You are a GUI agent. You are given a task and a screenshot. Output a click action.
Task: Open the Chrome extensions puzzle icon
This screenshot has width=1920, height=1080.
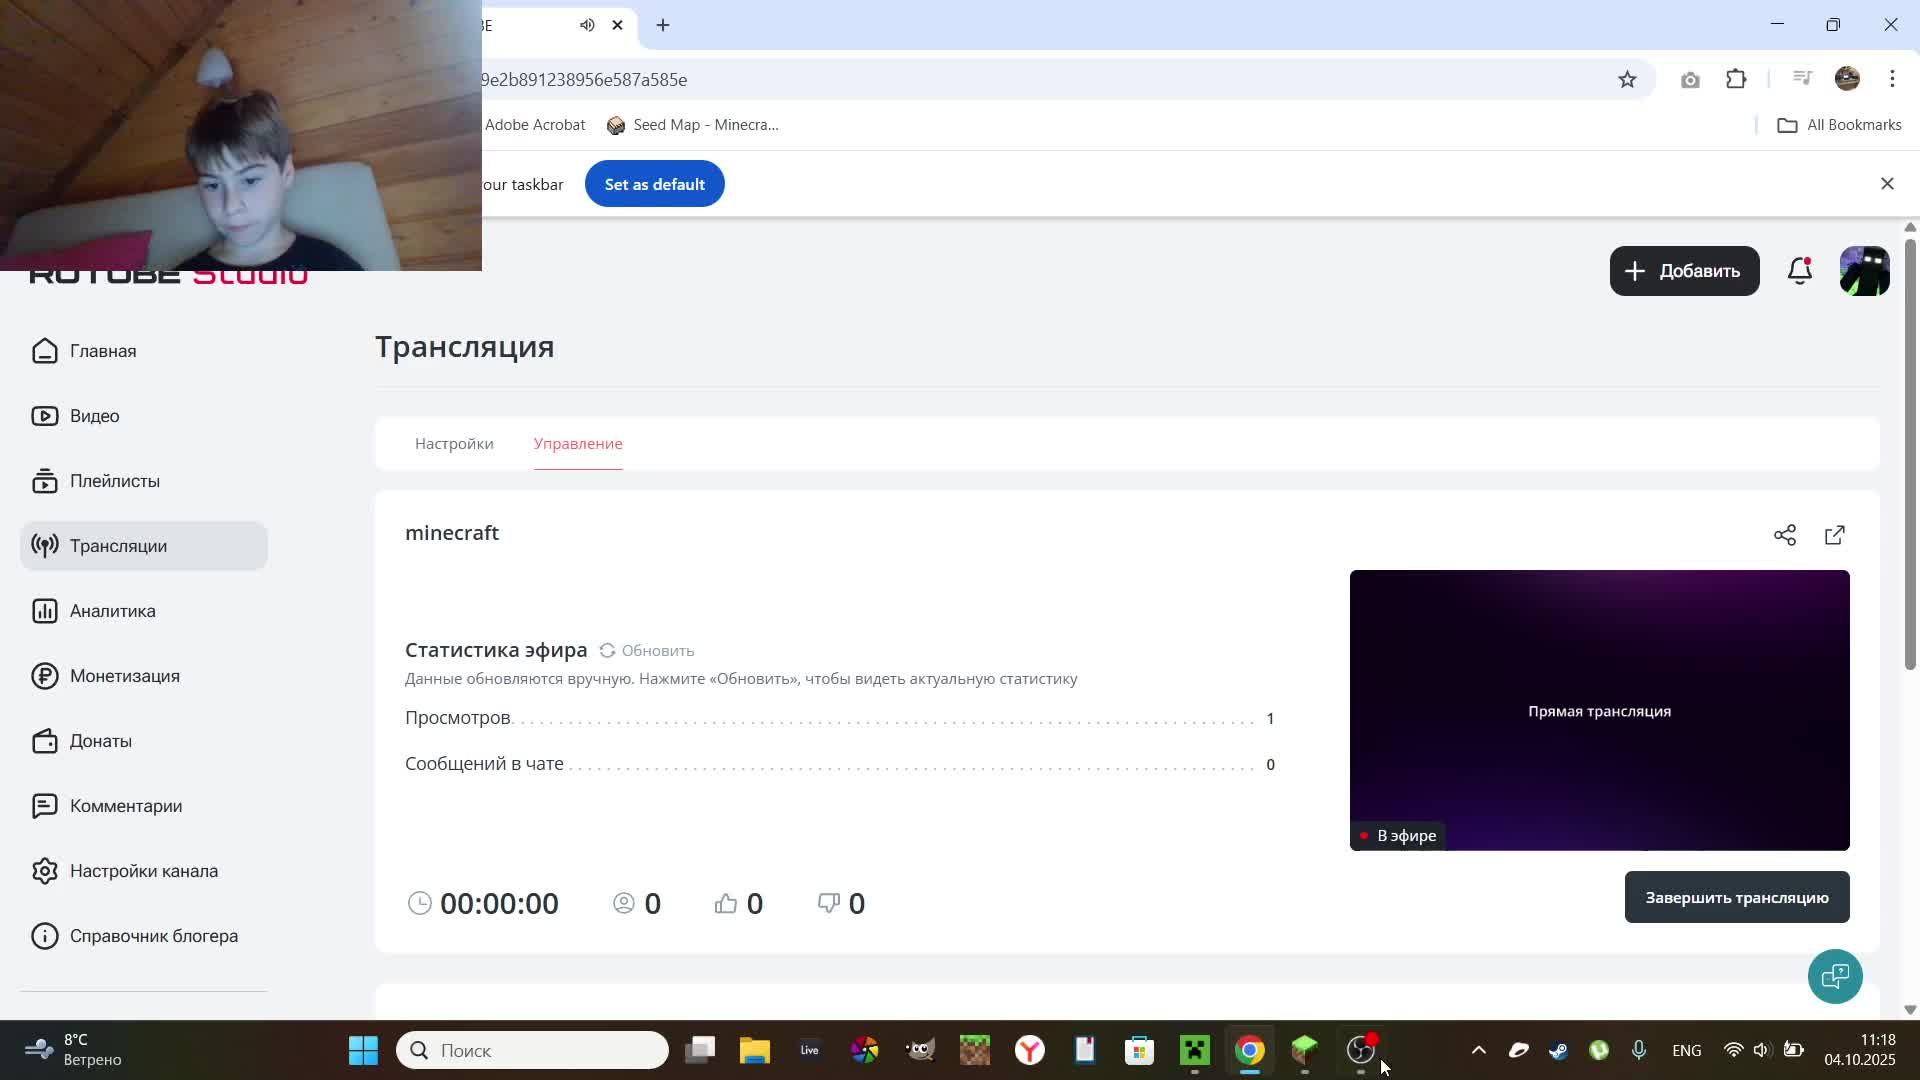(1737, 80)
